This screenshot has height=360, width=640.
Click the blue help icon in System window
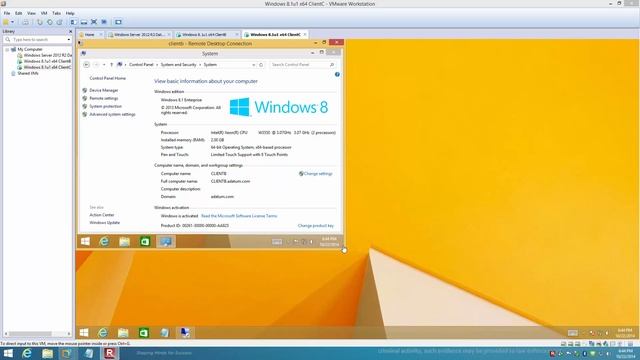pyautogui.click(x=337, y=74)
